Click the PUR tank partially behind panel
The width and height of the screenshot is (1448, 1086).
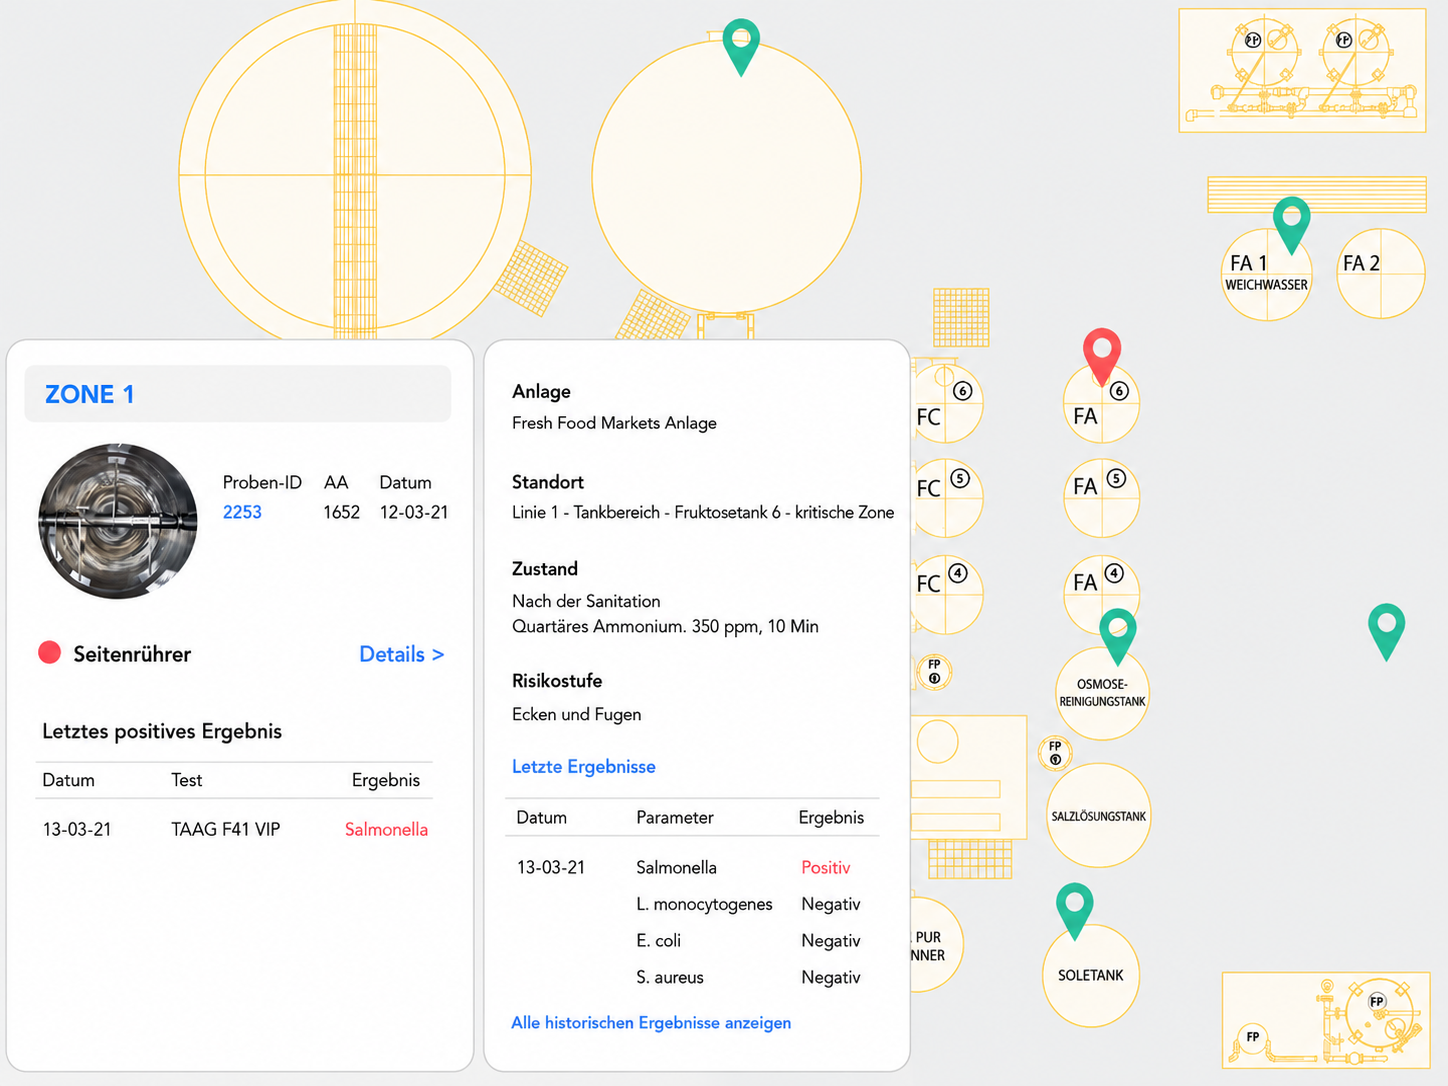[x=937, y=945]
